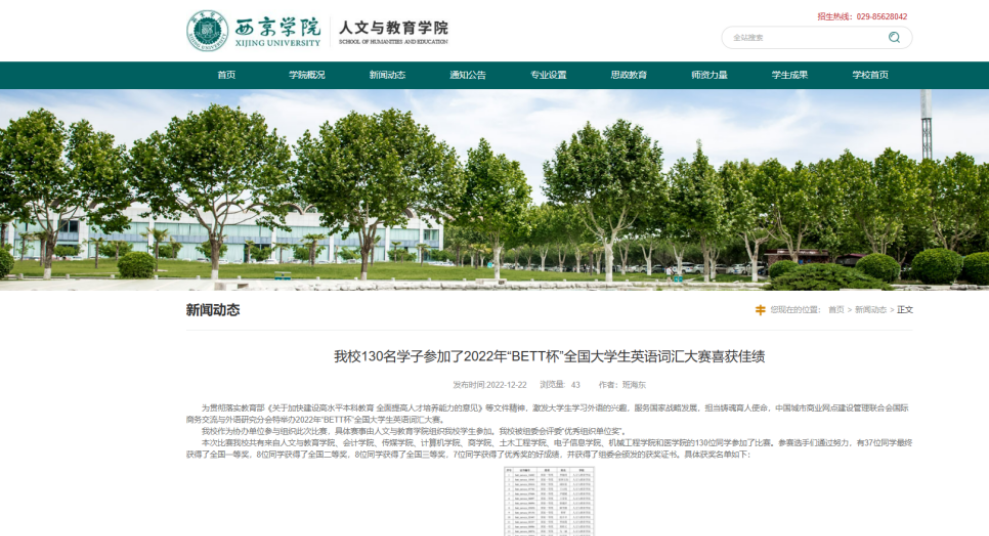The image size is (989, 536).
Task: Click the article title about BETT杯
Action: (x=549, y=356)
